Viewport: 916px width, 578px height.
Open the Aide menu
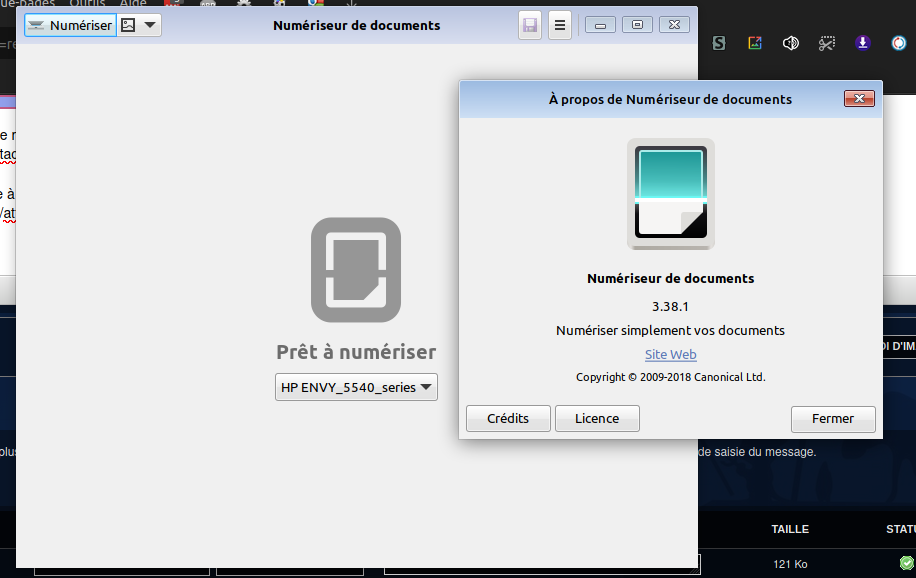[x=133, y=4]
